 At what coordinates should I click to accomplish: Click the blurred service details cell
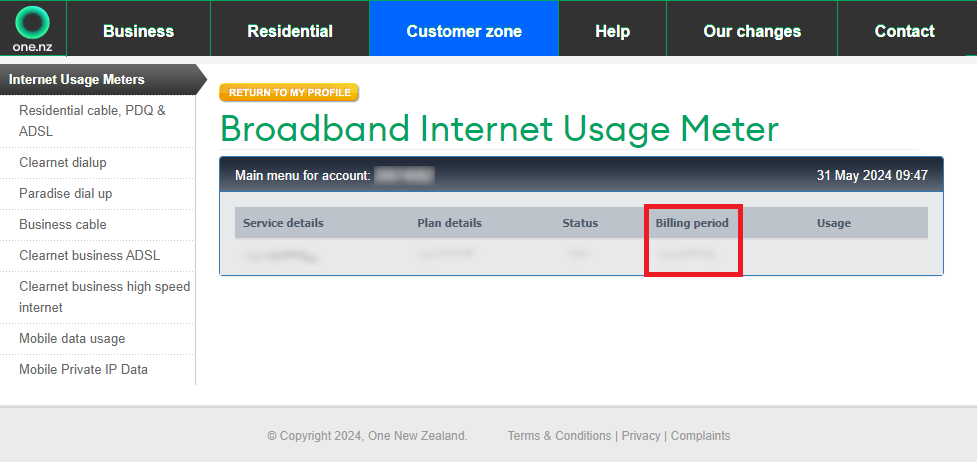pos(281,255)
